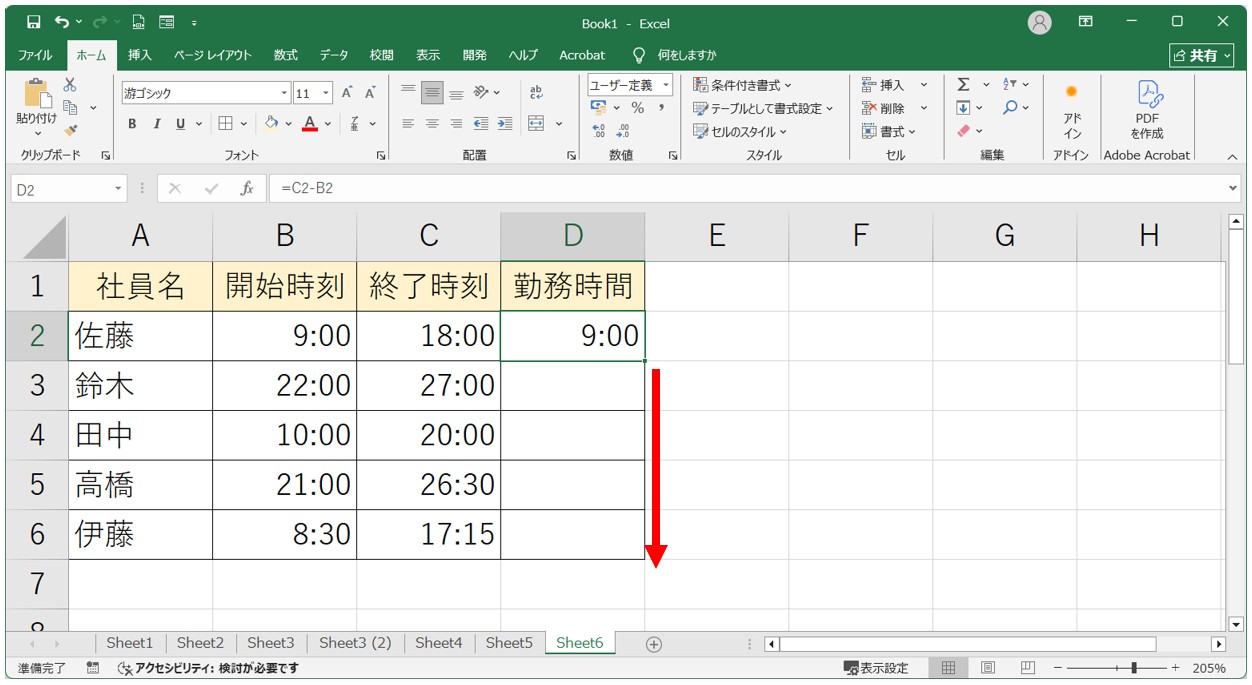Click the orientation text-angle icon
The image size is (1252, 685).
pyautogui.click(x=481, y=92)
